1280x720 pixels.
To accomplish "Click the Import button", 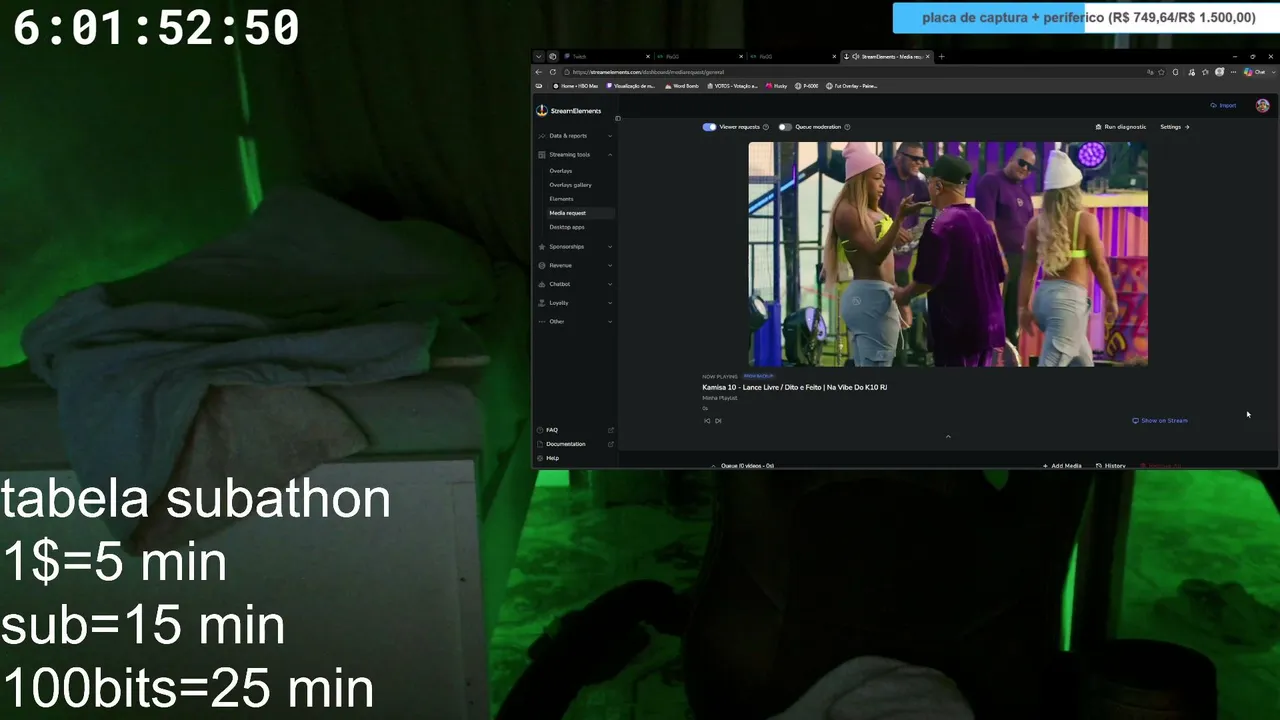I will pyautogui.click(x=1223, y=105).
